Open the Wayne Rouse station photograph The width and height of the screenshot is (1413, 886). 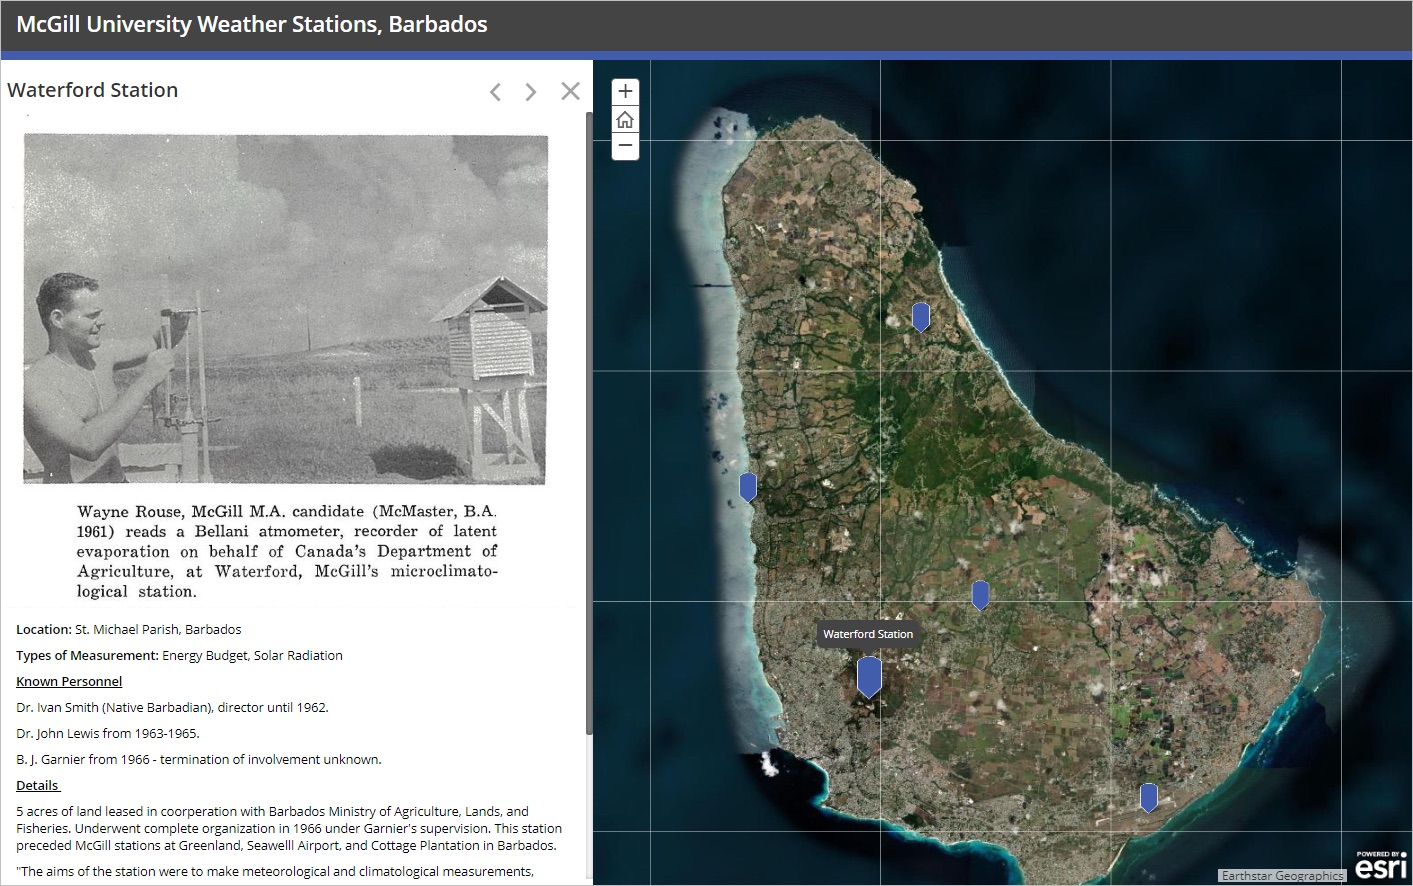[x=286, y=309]
